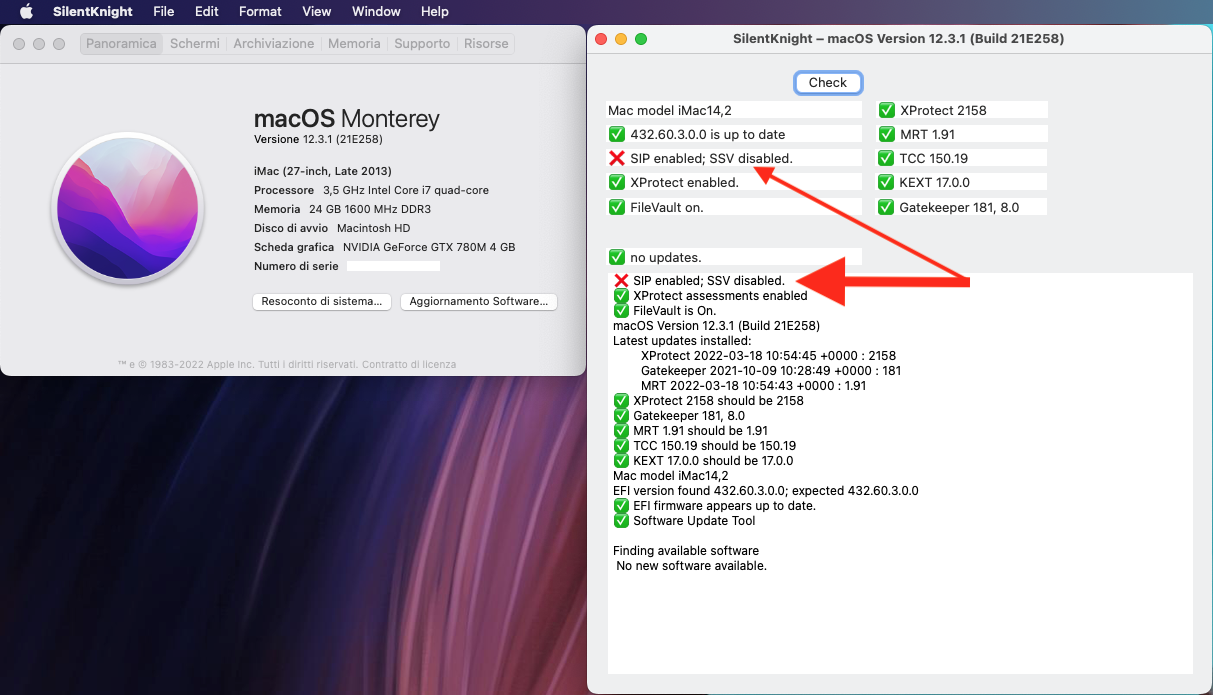Image resolution: width=1213 pixels, height=695 pixels.
Task: Click green checkmark beside MRT 1.91 field
Action: pos(887,134)
